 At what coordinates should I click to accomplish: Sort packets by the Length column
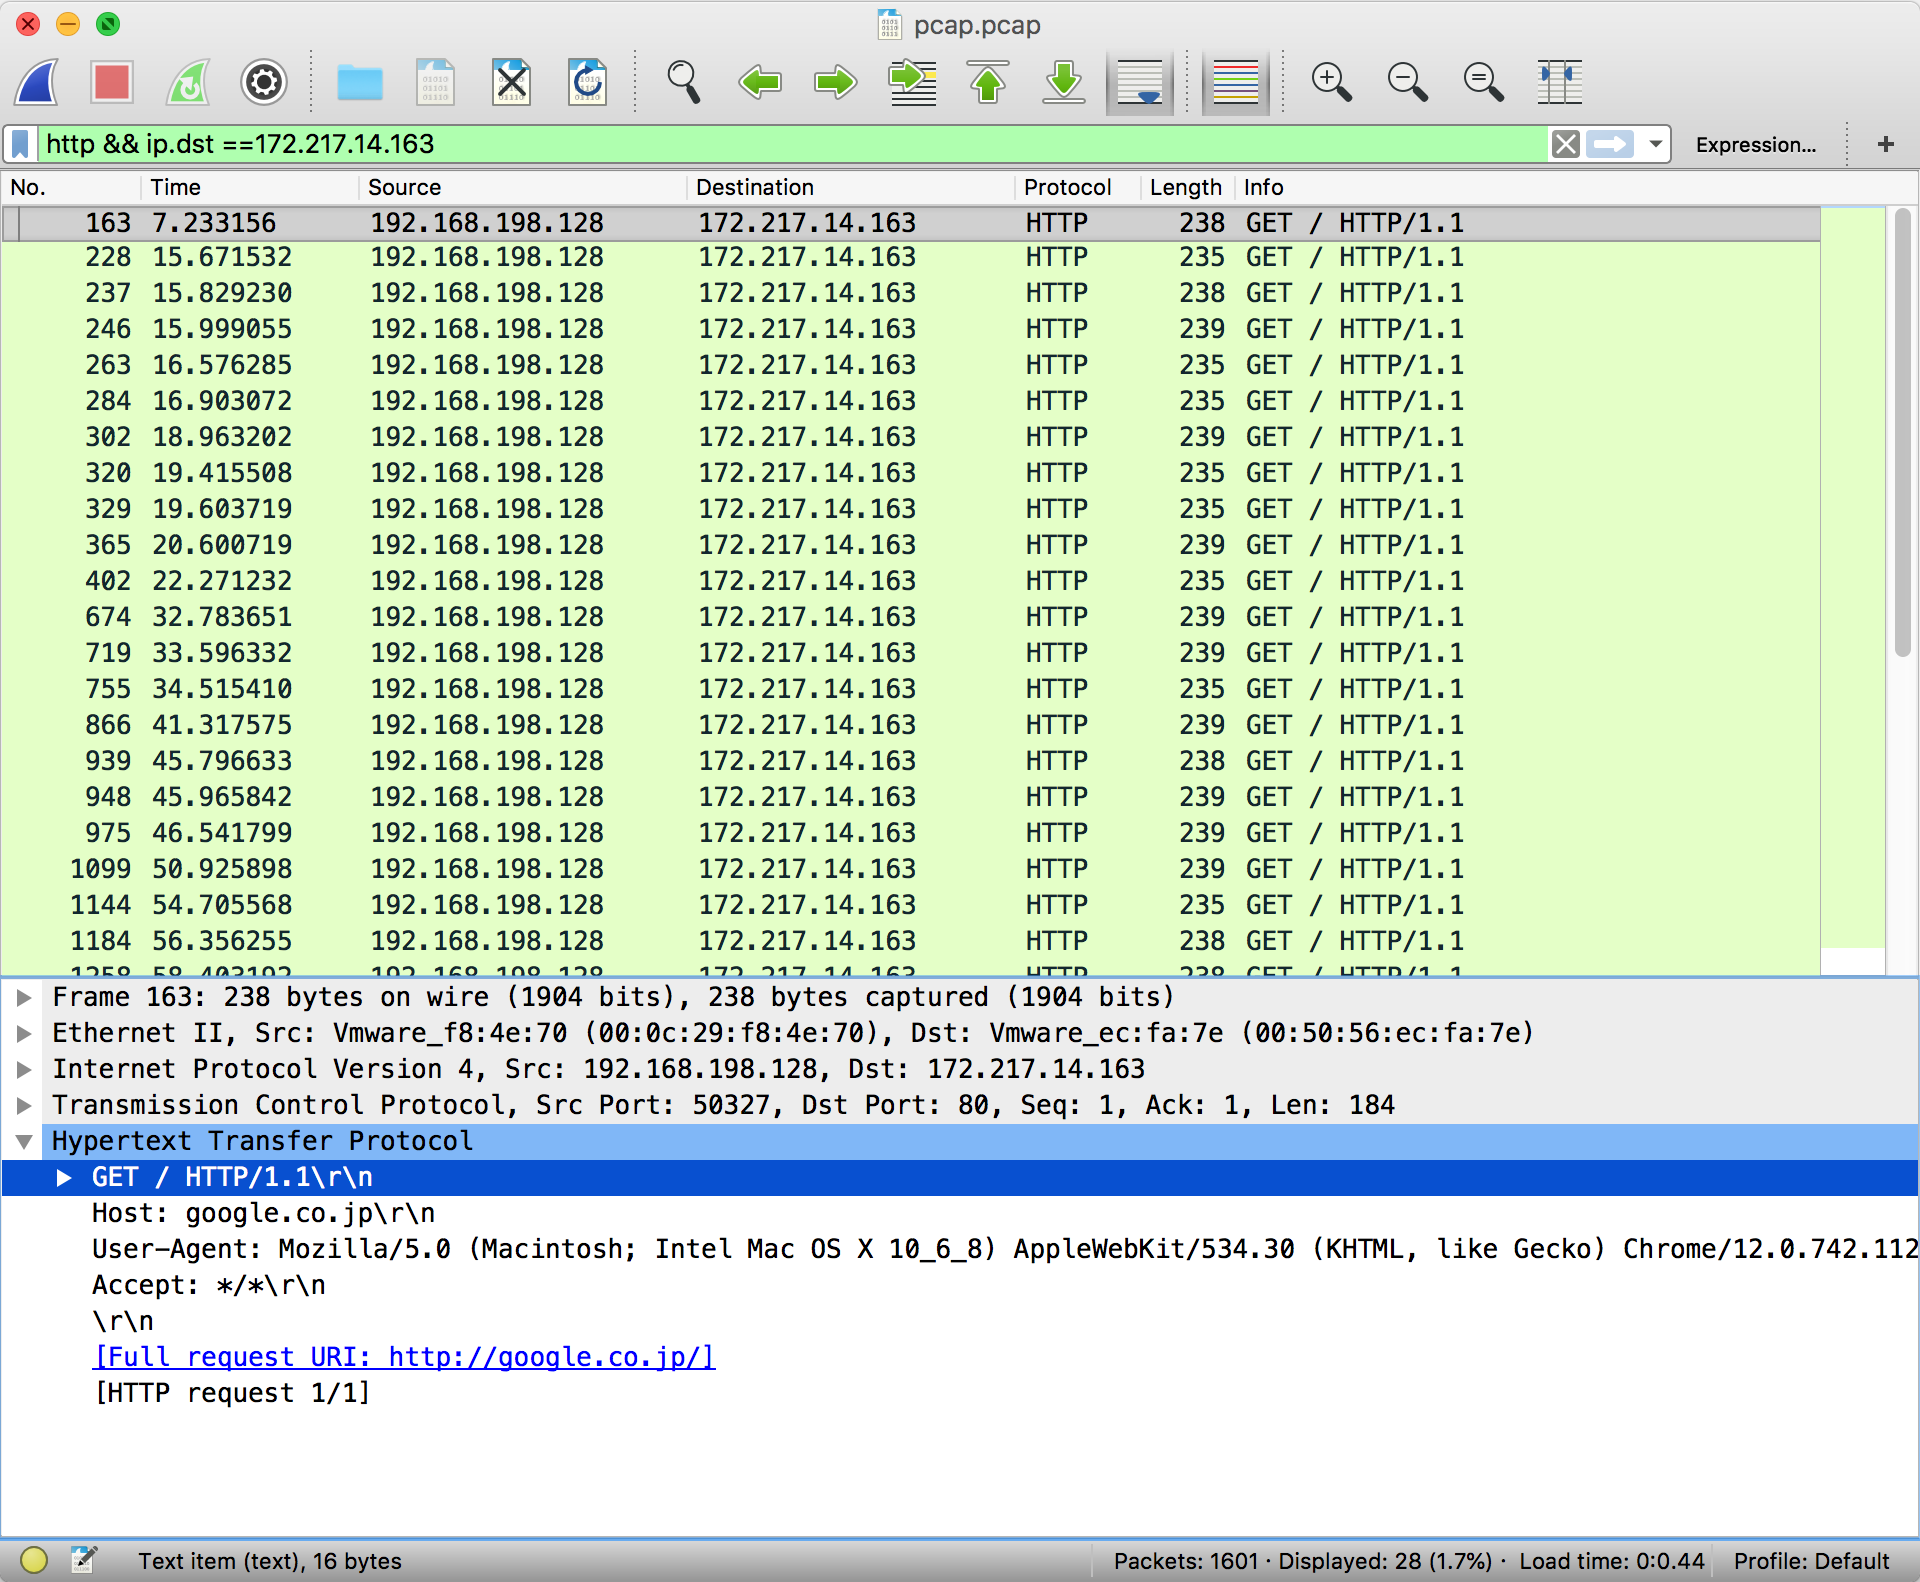(x=1186, y=187)
